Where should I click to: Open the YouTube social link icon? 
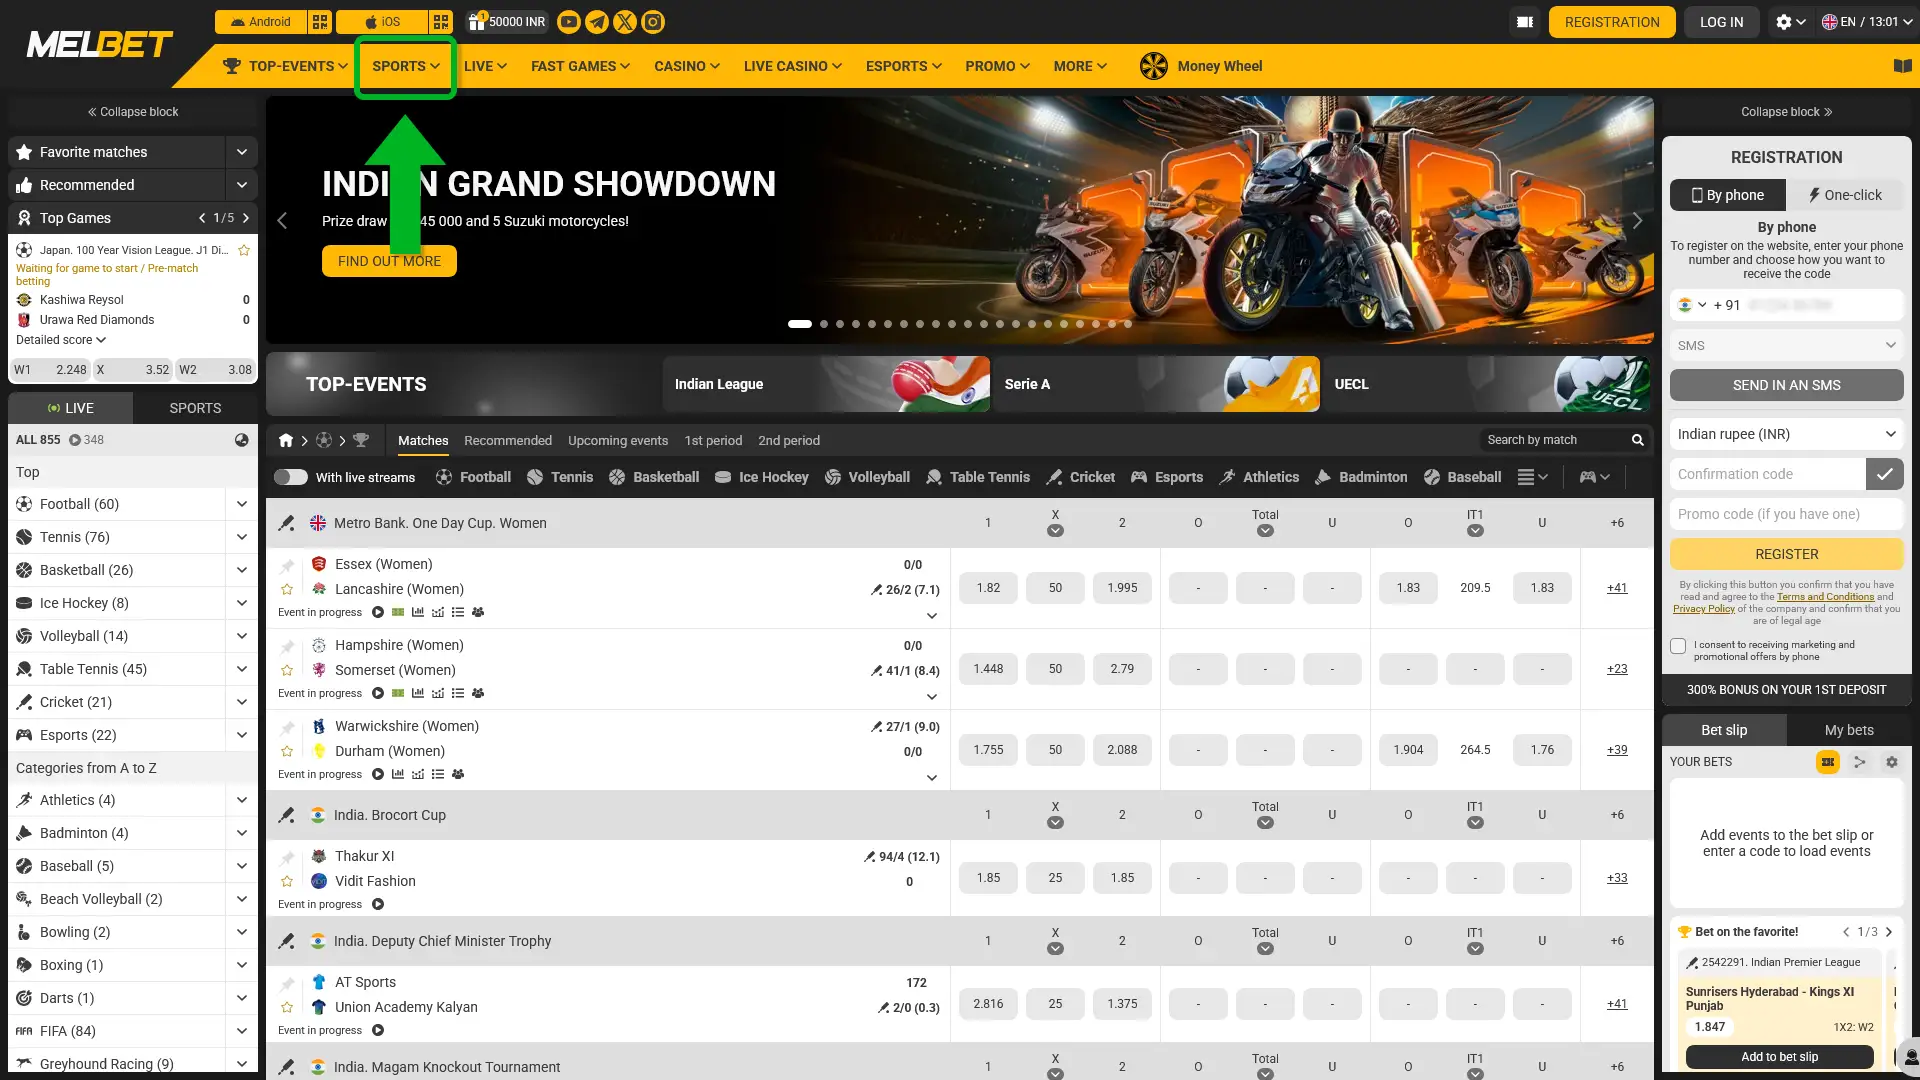(x=569, y=22)
